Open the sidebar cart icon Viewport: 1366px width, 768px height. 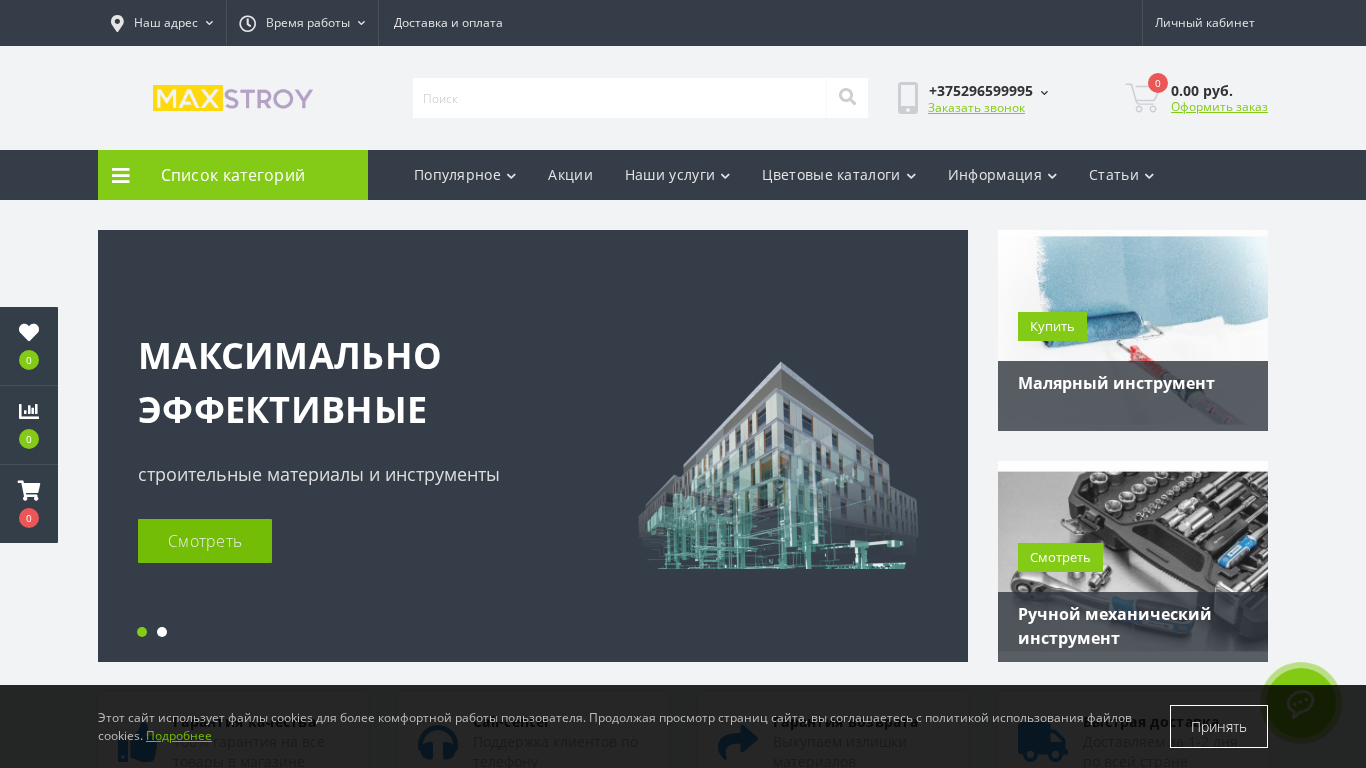click(x=29, y=491)
